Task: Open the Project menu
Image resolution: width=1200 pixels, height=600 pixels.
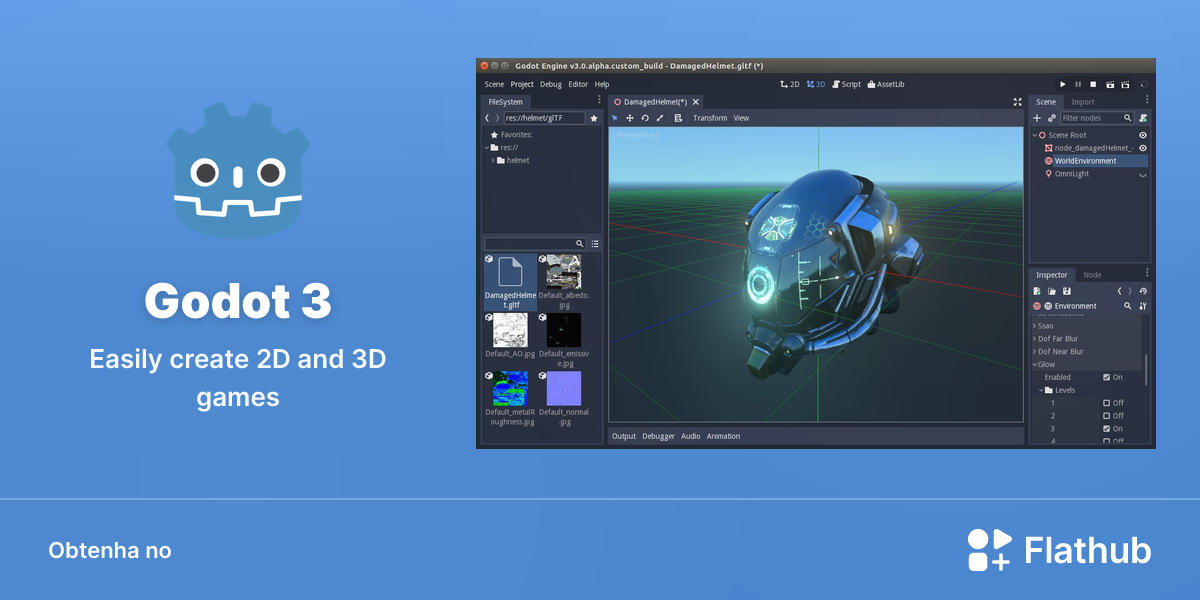Action: (522, 85)
